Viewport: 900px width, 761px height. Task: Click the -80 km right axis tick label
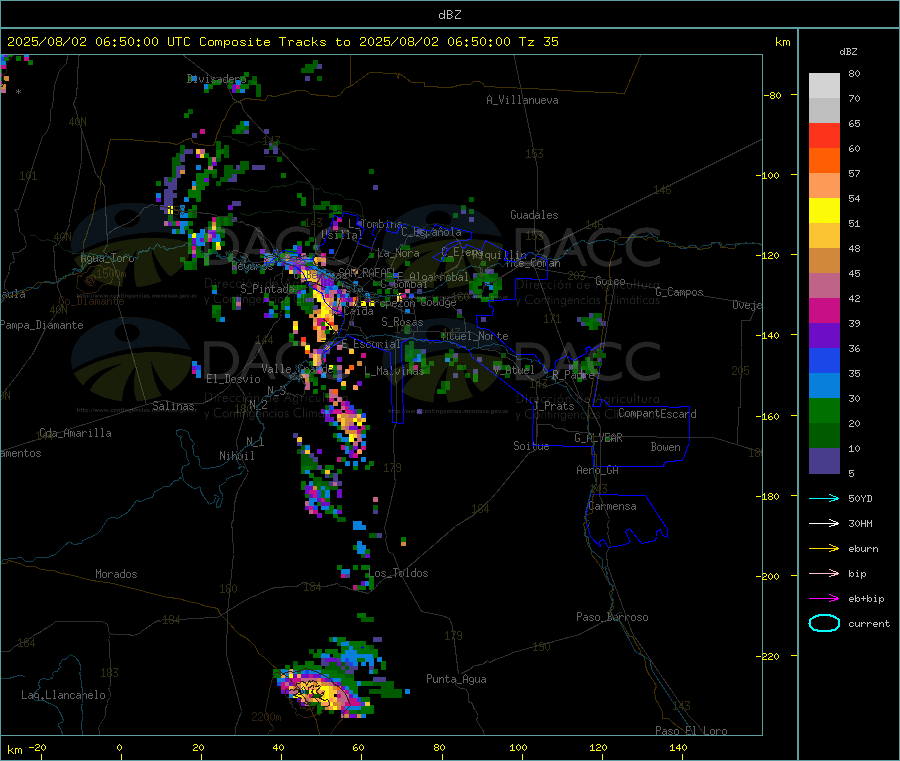tap(773, 95)
